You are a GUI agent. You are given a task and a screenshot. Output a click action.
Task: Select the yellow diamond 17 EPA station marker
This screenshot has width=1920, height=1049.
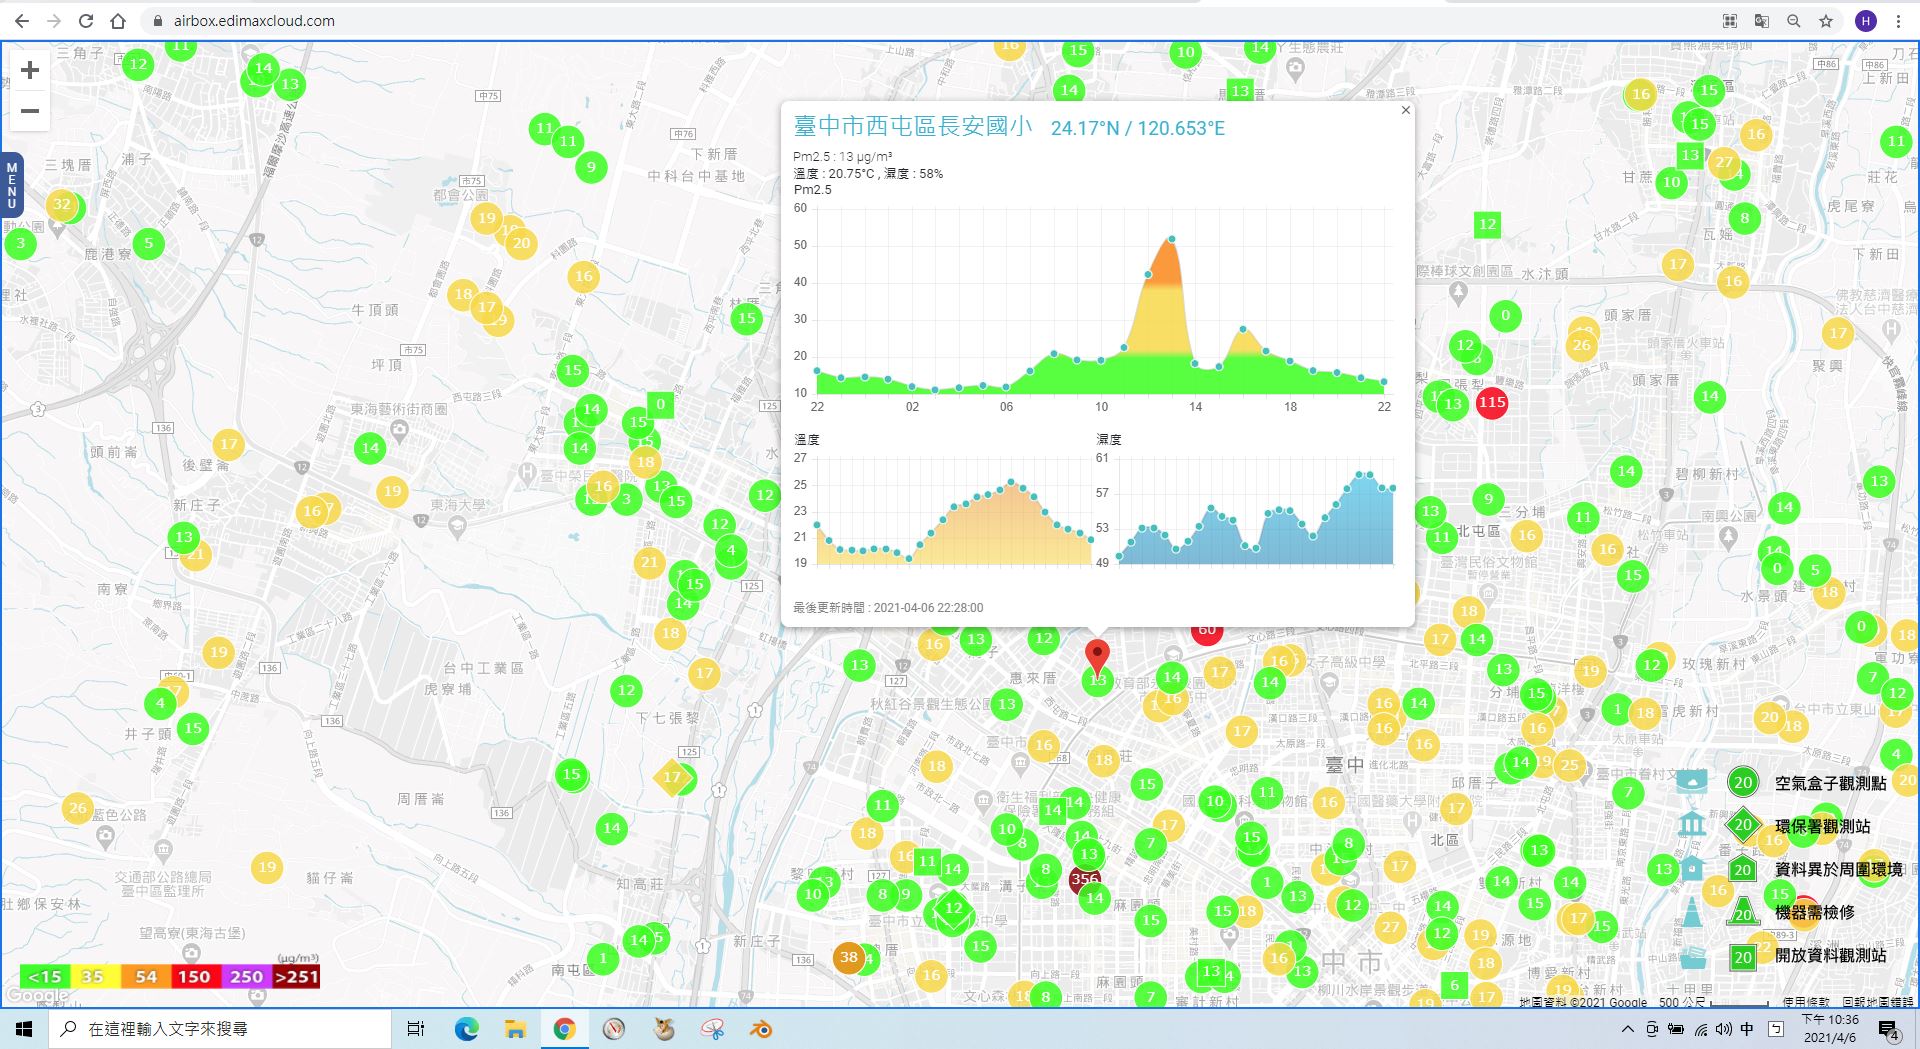(x=672, y=777)
